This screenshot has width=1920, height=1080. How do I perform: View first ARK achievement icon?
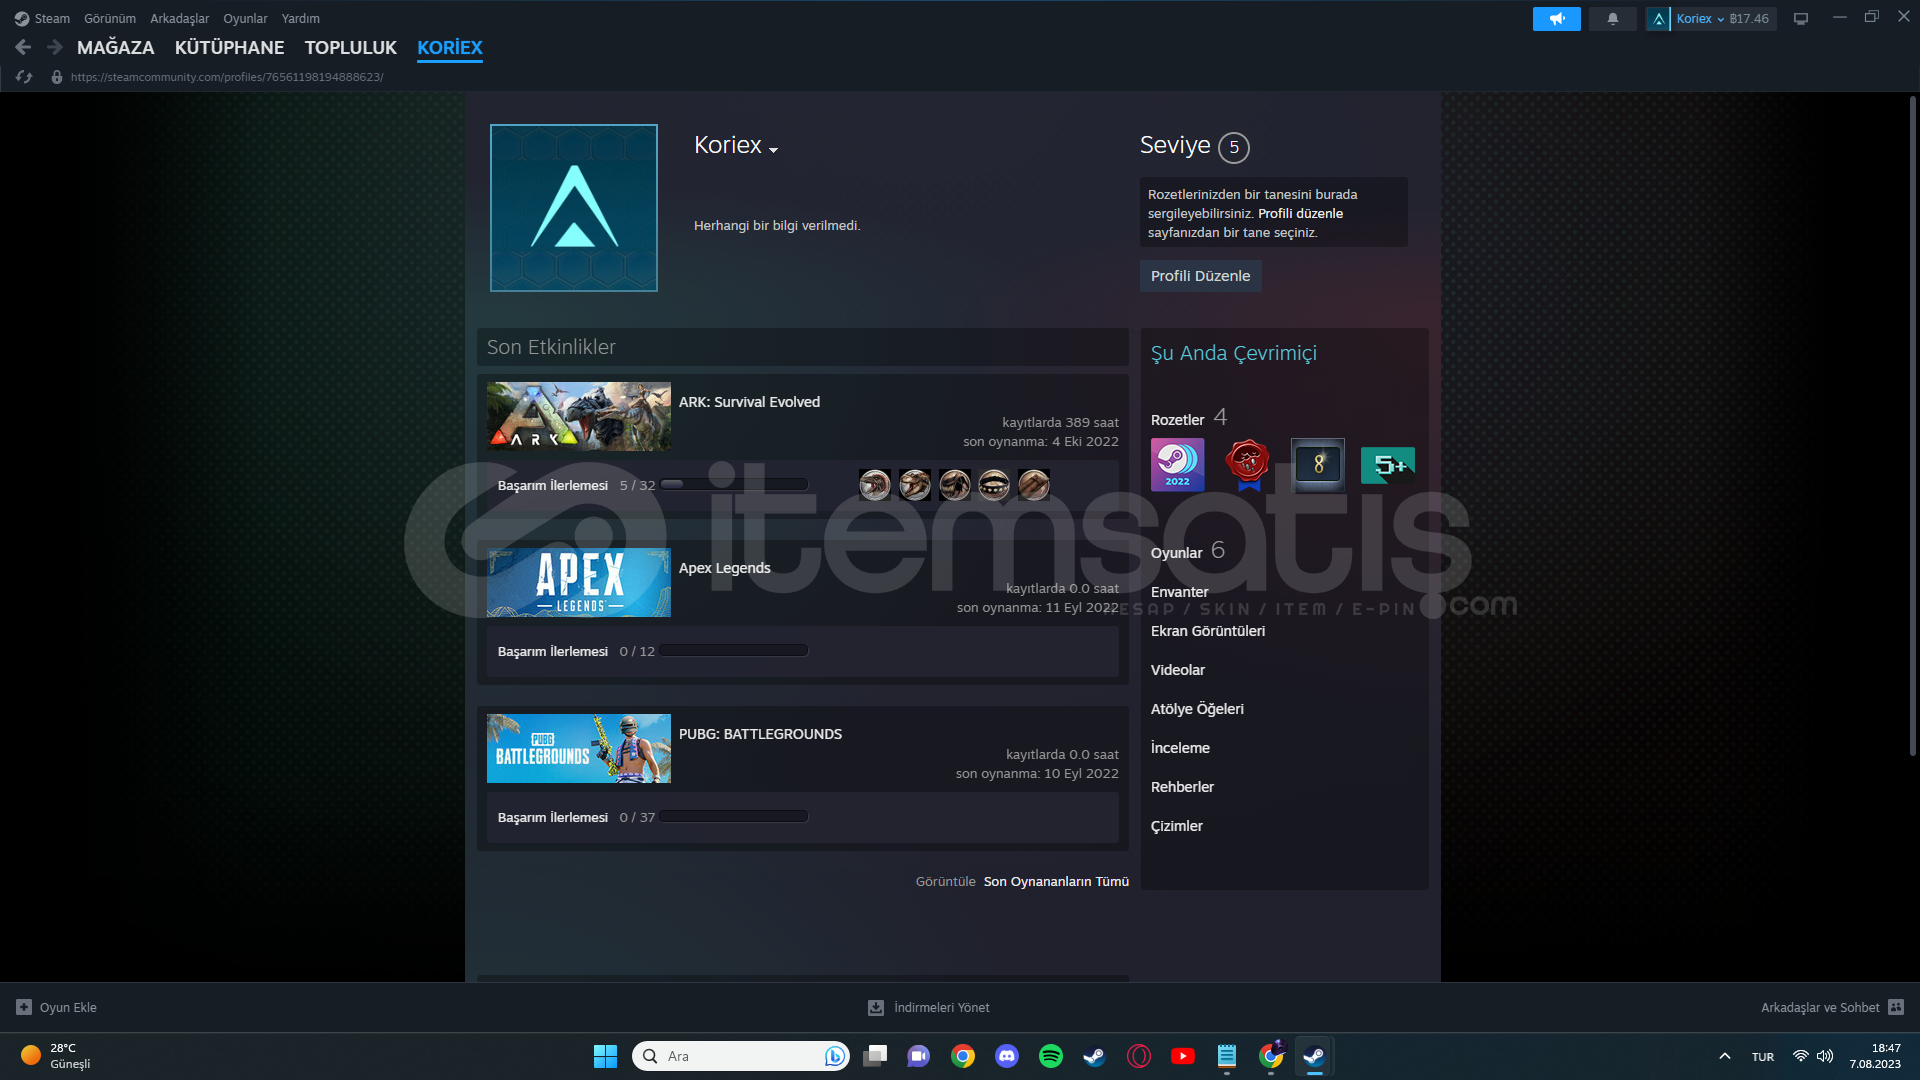click(x=875, y=485)
